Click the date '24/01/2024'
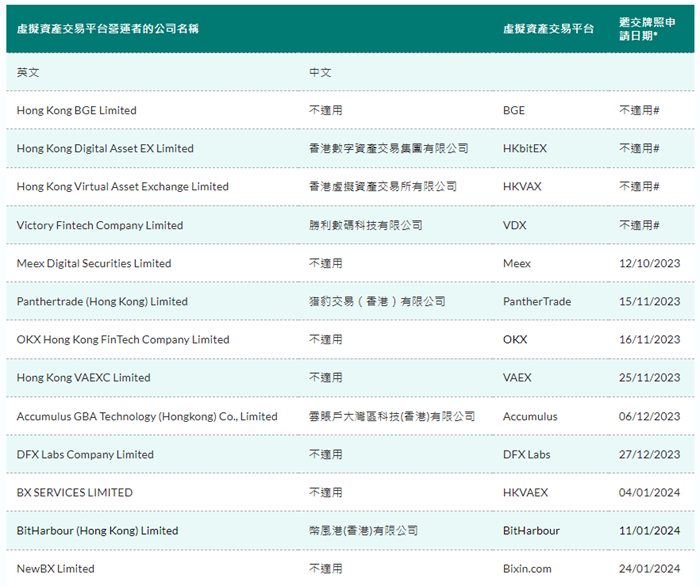 649,569
